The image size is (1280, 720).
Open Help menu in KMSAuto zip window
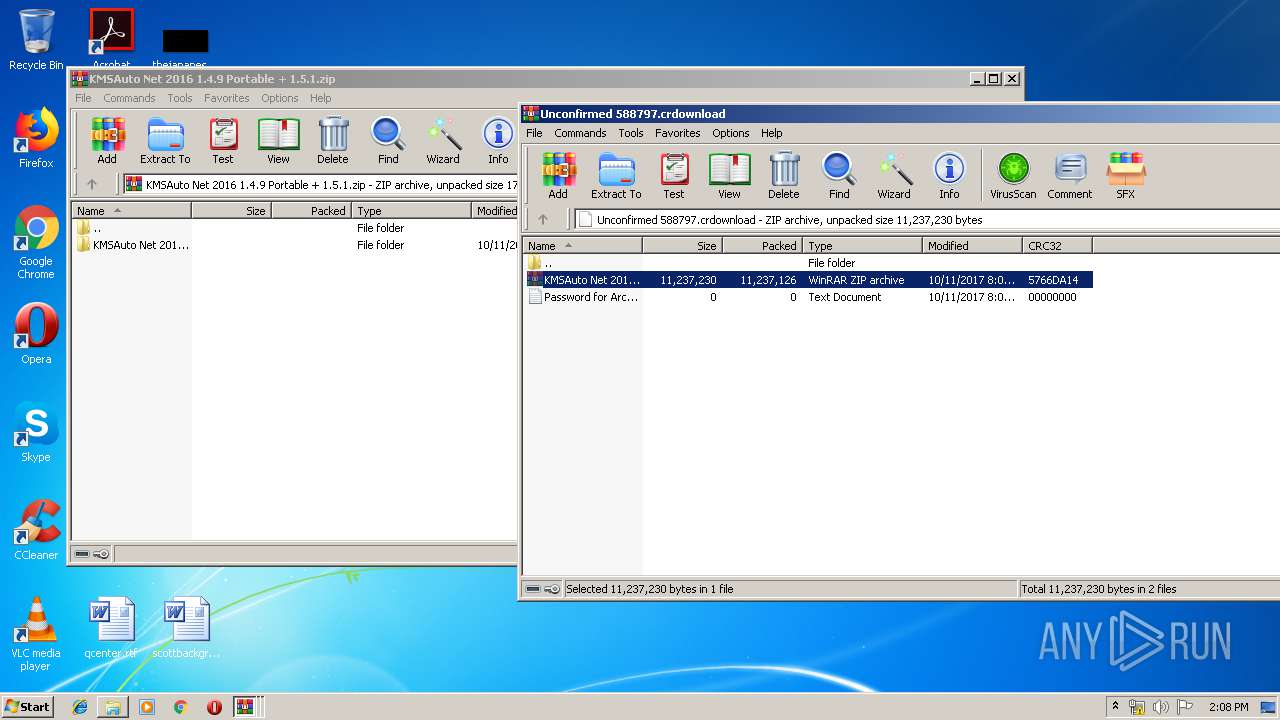(320, 98)
